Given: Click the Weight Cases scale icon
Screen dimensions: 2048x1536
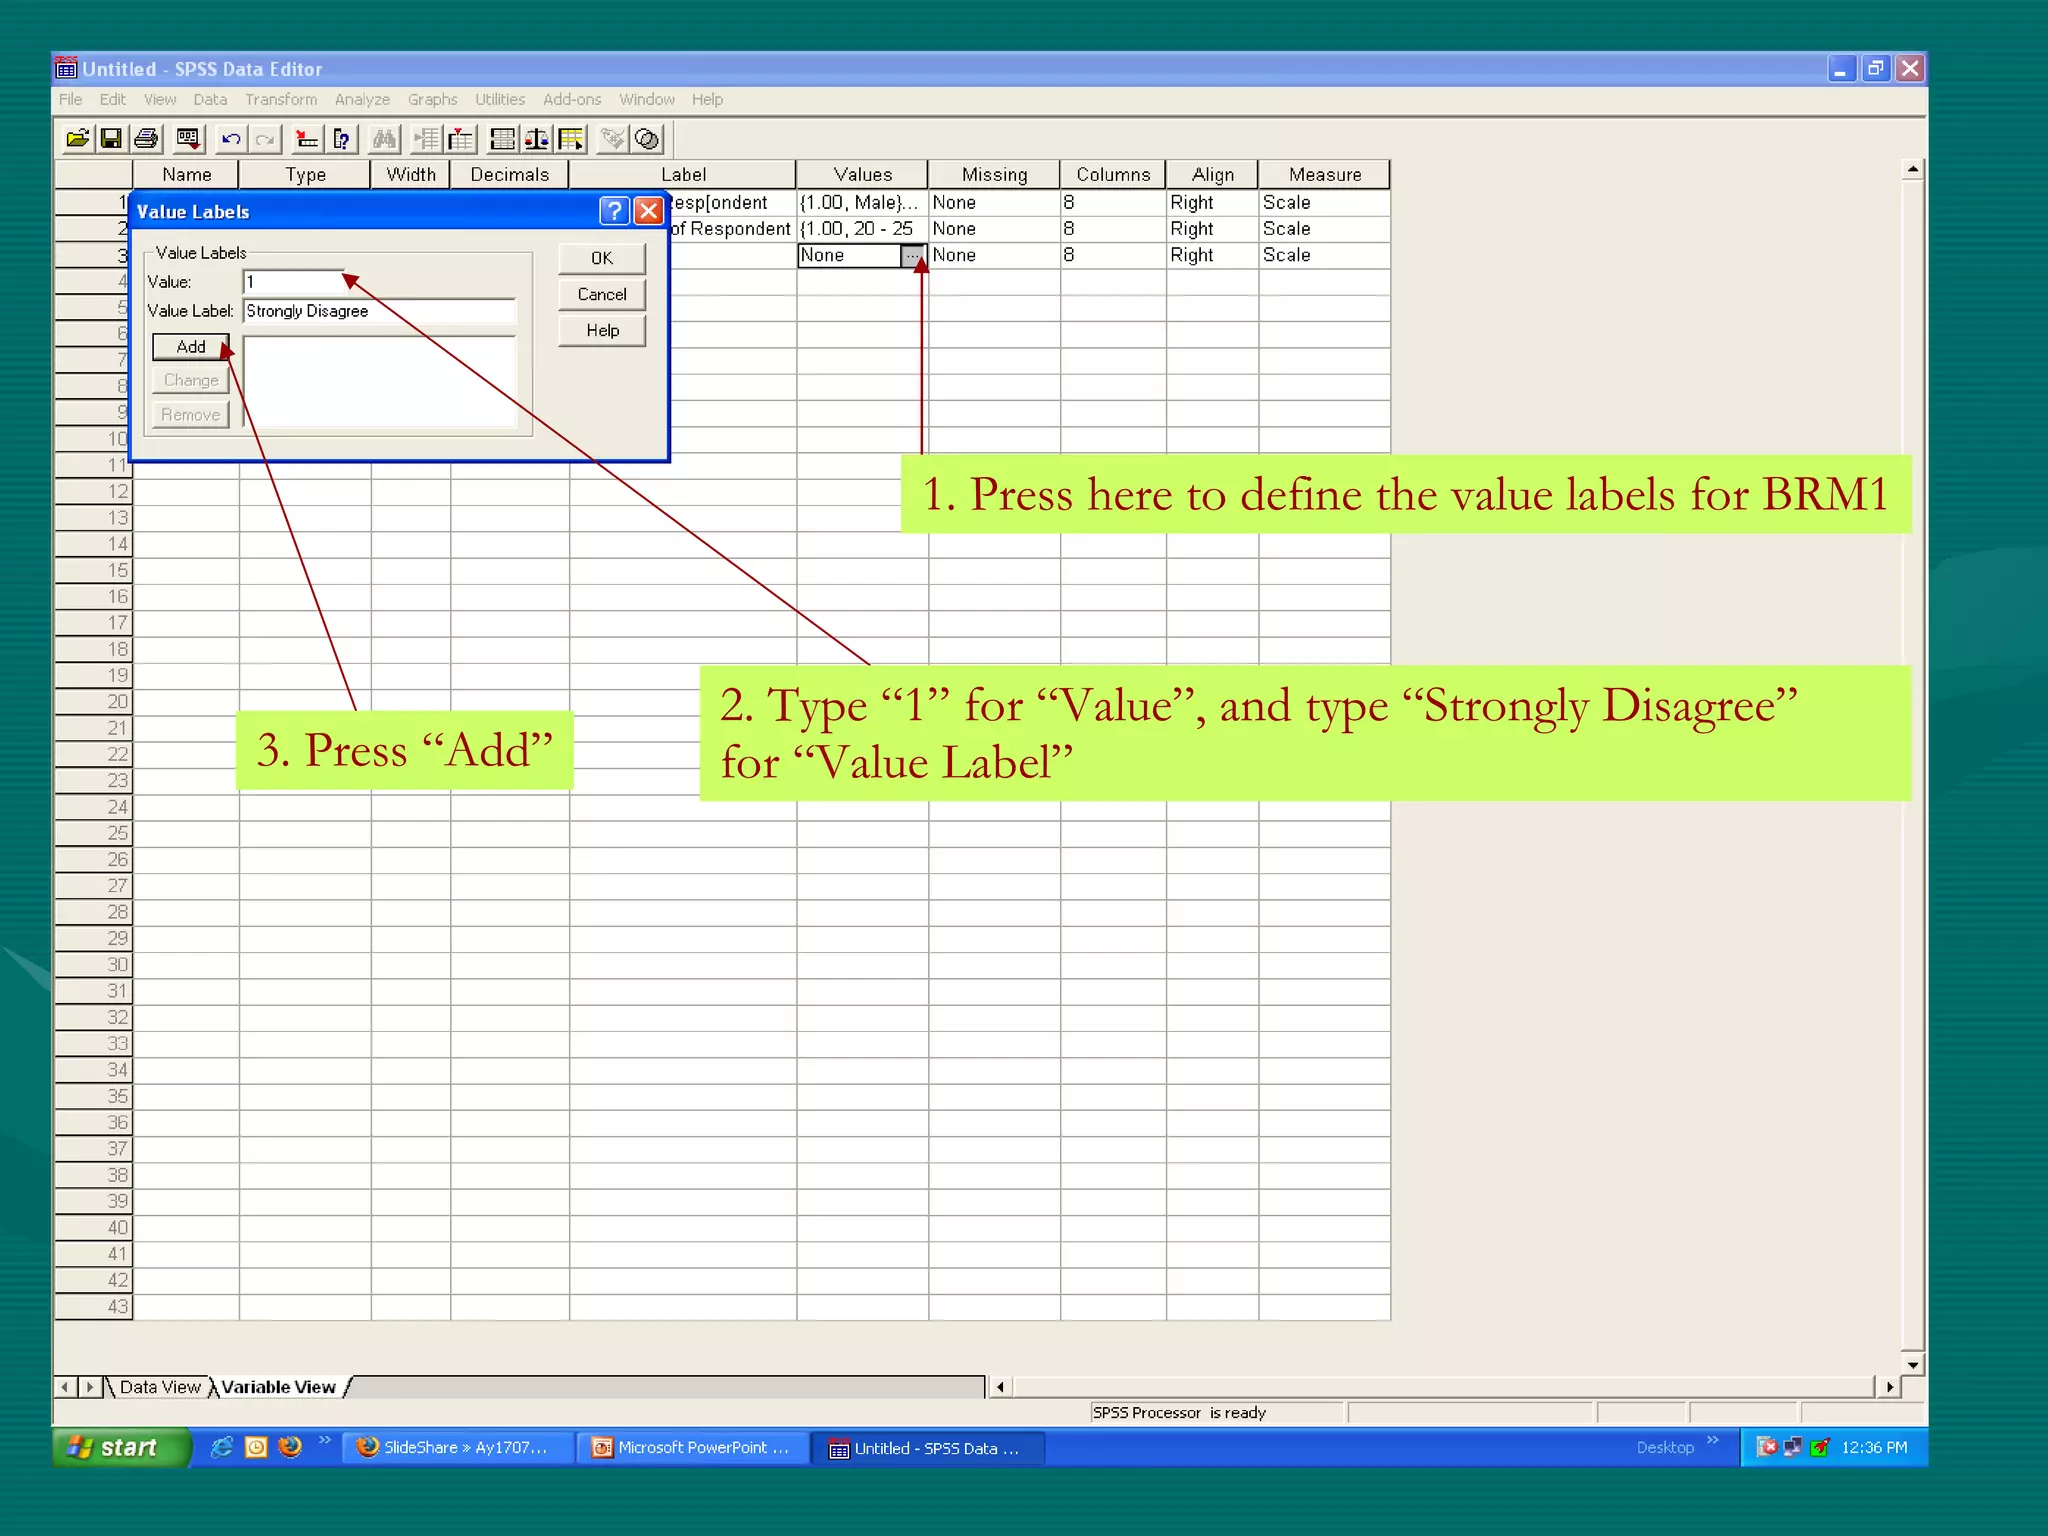Looking at the screenshot, I should click(x=537, y=139).
